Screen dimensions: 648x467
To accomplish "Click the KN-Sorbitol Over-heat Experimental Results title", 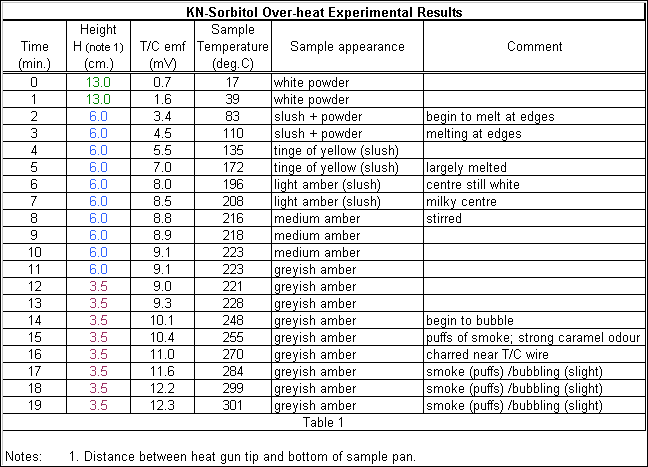I will click(324, 13).
